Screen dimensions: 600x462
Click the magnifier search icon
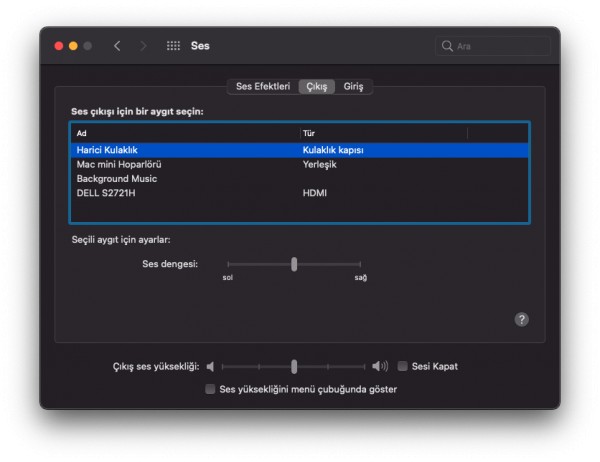point(447,46)
